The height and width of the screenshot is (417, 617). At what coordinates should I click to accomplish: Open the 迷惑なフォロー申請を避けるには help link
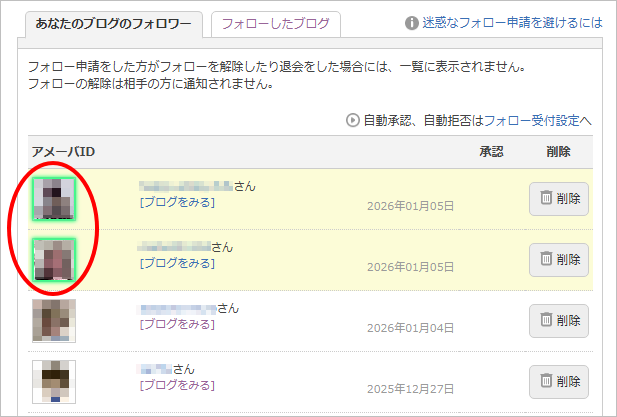(x=512, y=22)
